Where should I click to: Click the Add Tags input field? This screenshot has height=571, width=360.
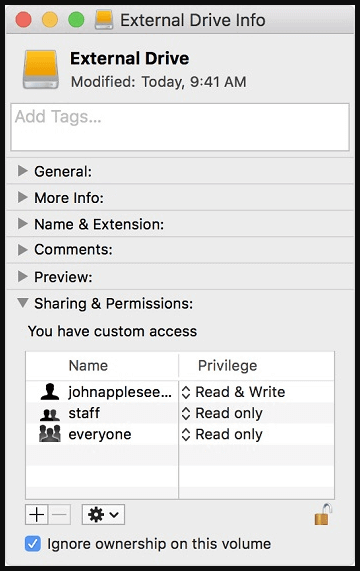coord(180,127)
